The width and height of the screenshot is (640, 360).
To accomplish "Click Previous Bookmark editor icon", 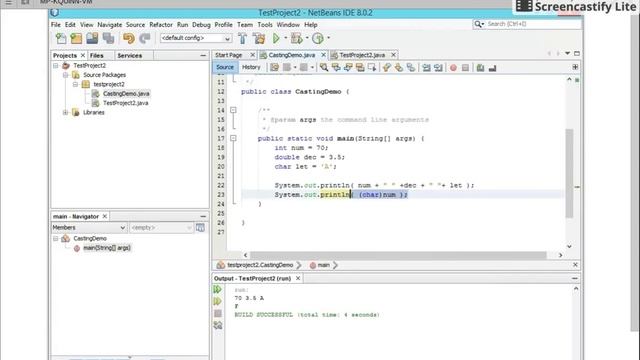I will coord(387,67).
